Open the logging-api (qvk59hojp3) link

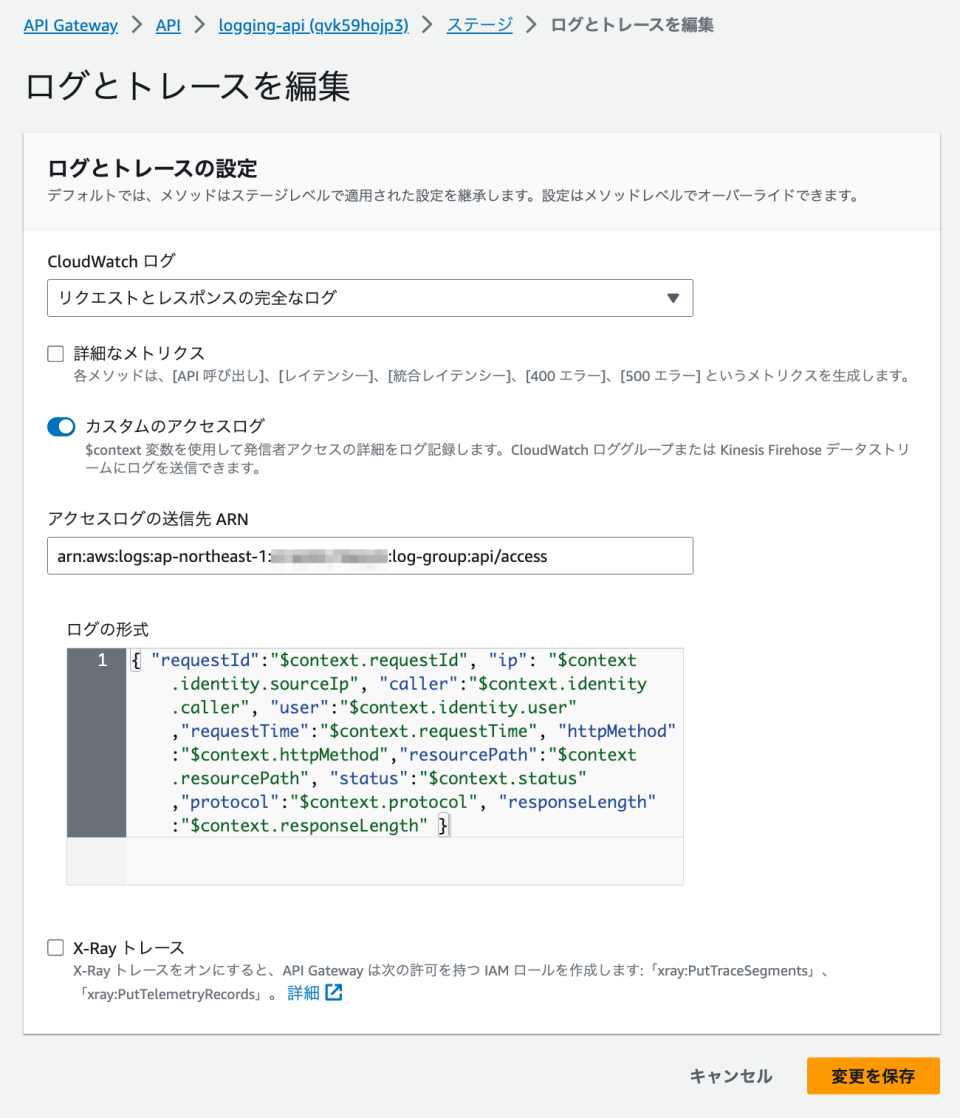(x=311, y=25)
